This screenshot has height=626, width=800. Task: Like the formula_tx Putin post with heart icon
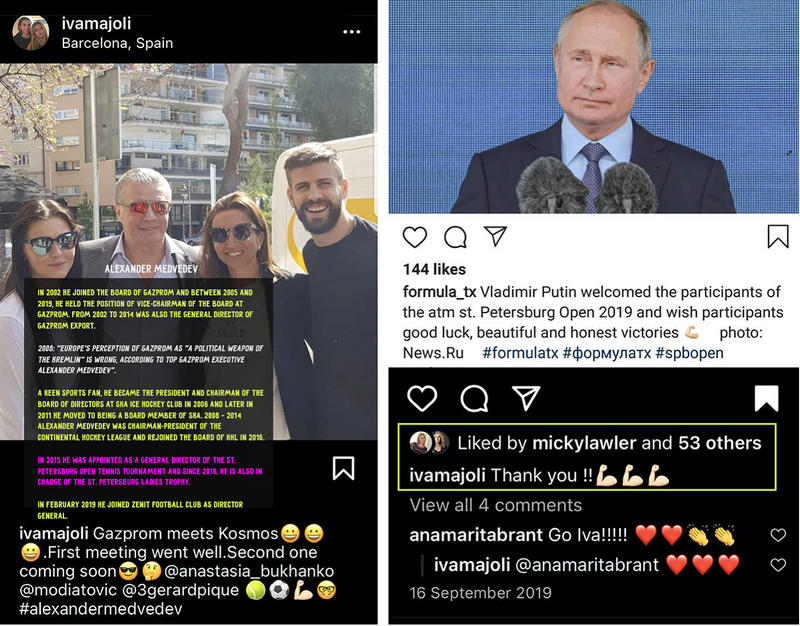click(414, 237)
